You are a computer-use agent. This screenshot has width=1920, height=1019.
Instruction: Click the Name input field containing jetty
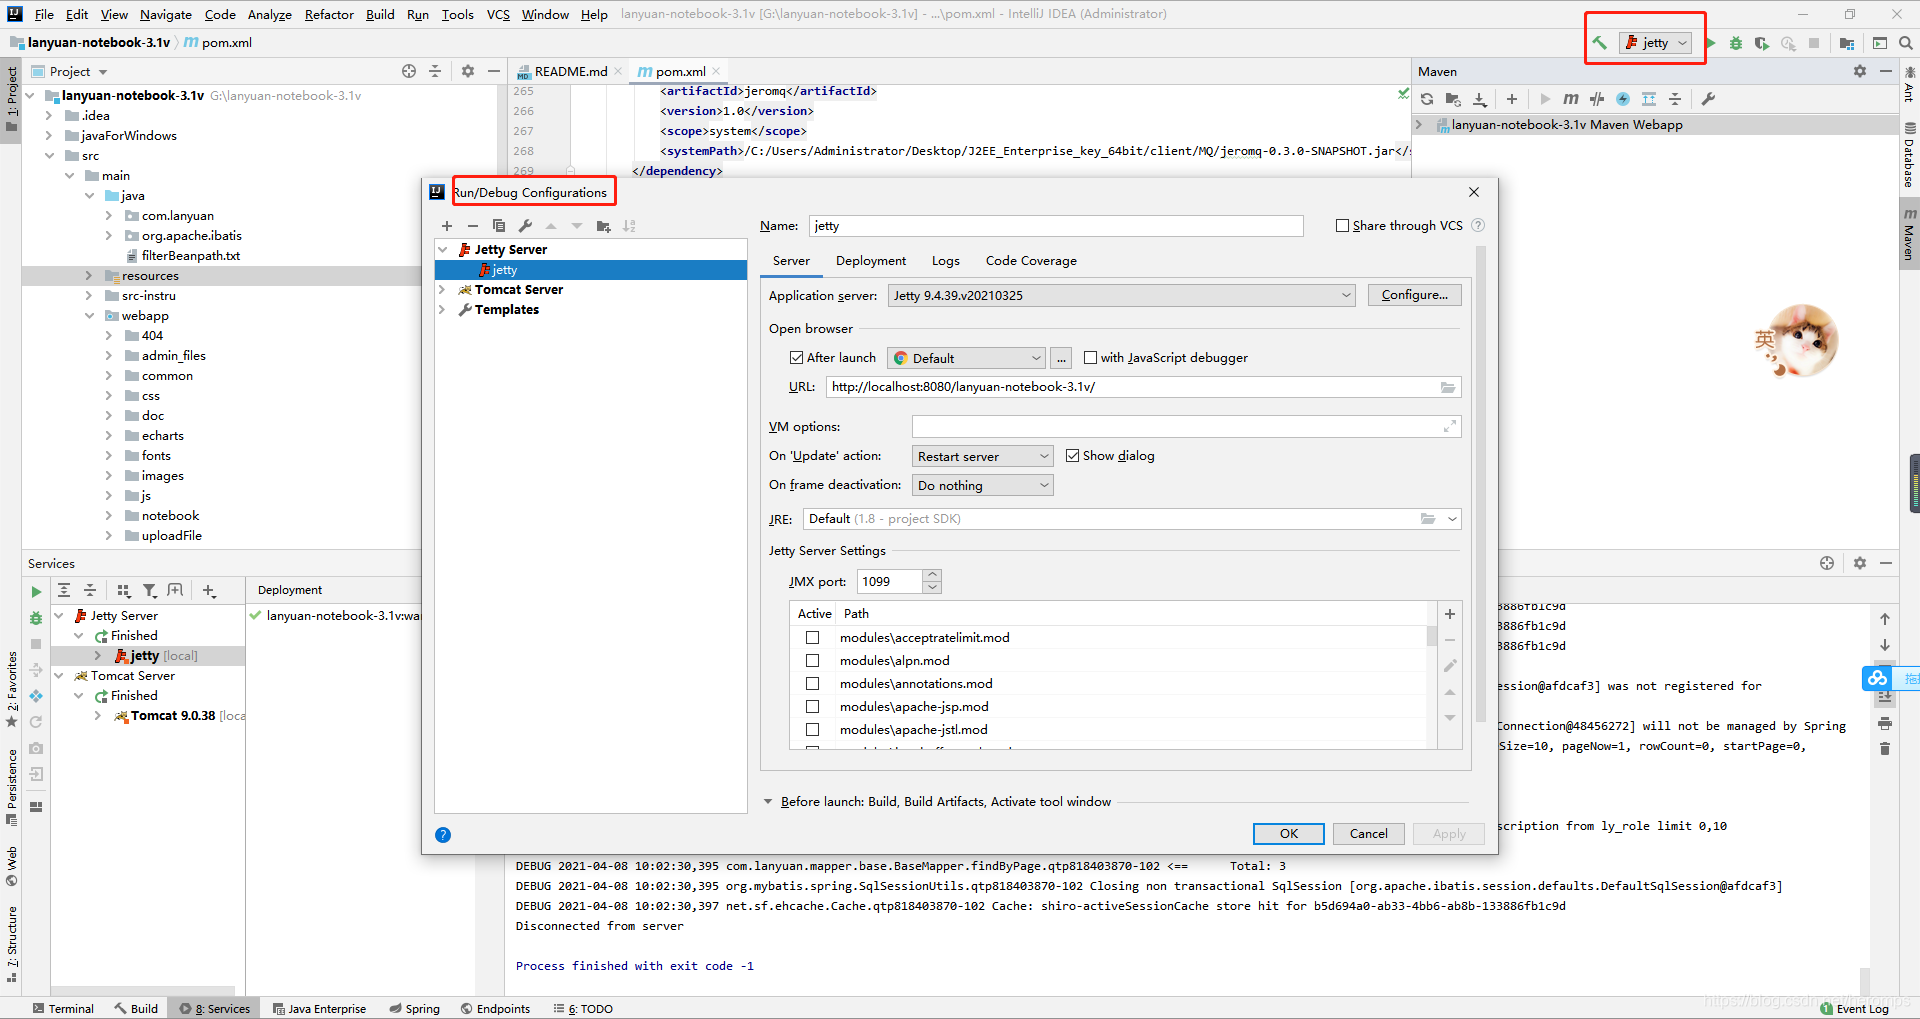[1056, 226]
